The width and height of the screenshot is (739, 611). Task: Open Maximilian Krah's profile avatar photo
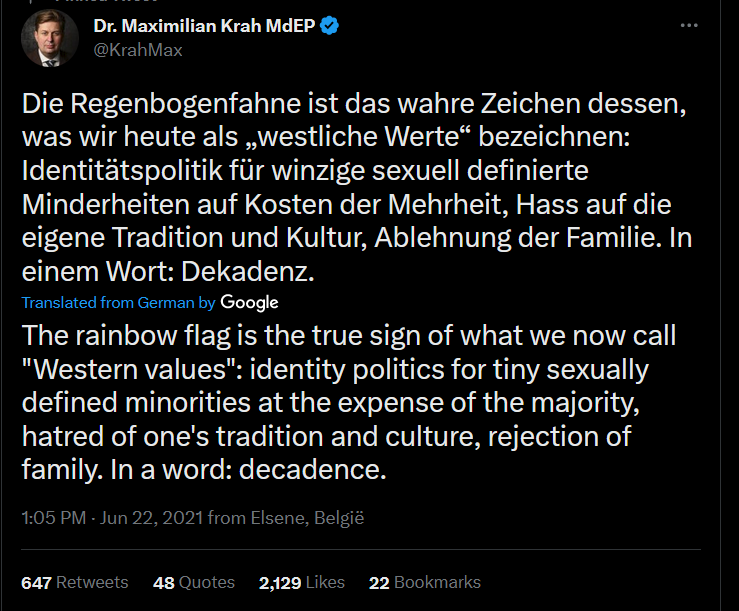pos(49,38)
